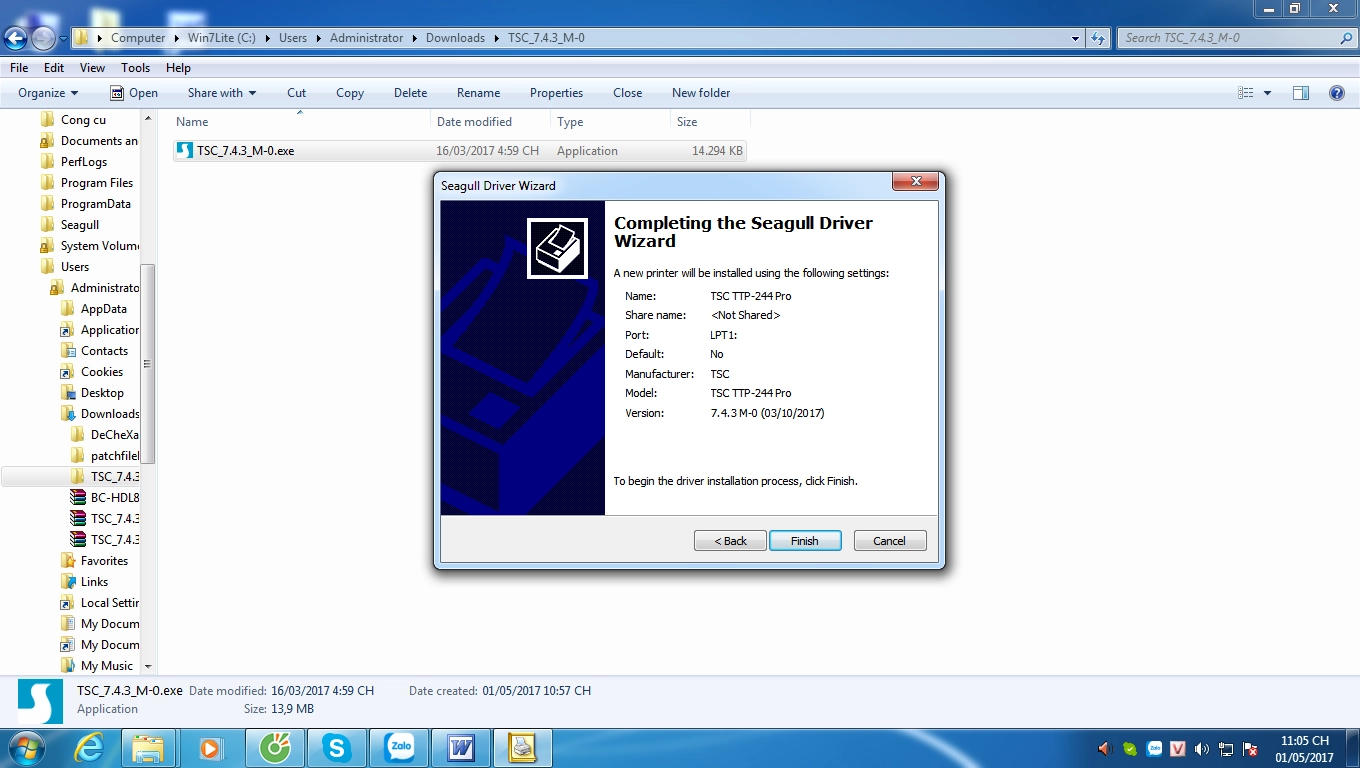
Task: Click Computer in the address breadcrumb
Action: pos(138,38)
